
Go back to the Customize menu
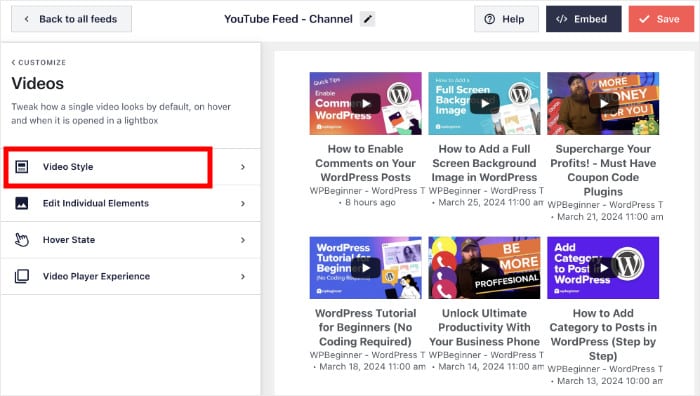click(x=39, y=63)
